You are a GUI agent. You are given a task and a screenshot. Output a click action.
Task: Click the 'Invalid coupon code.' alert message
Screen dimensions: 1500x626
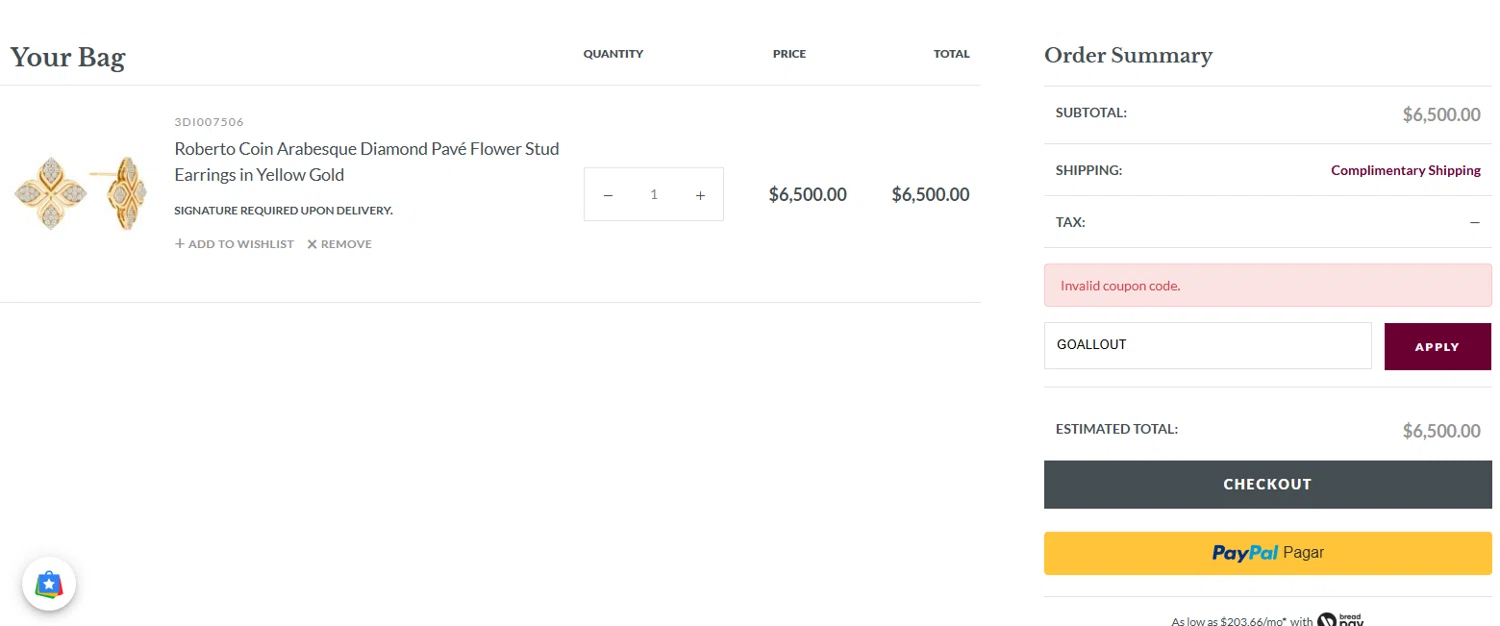tap(1267, 285)
